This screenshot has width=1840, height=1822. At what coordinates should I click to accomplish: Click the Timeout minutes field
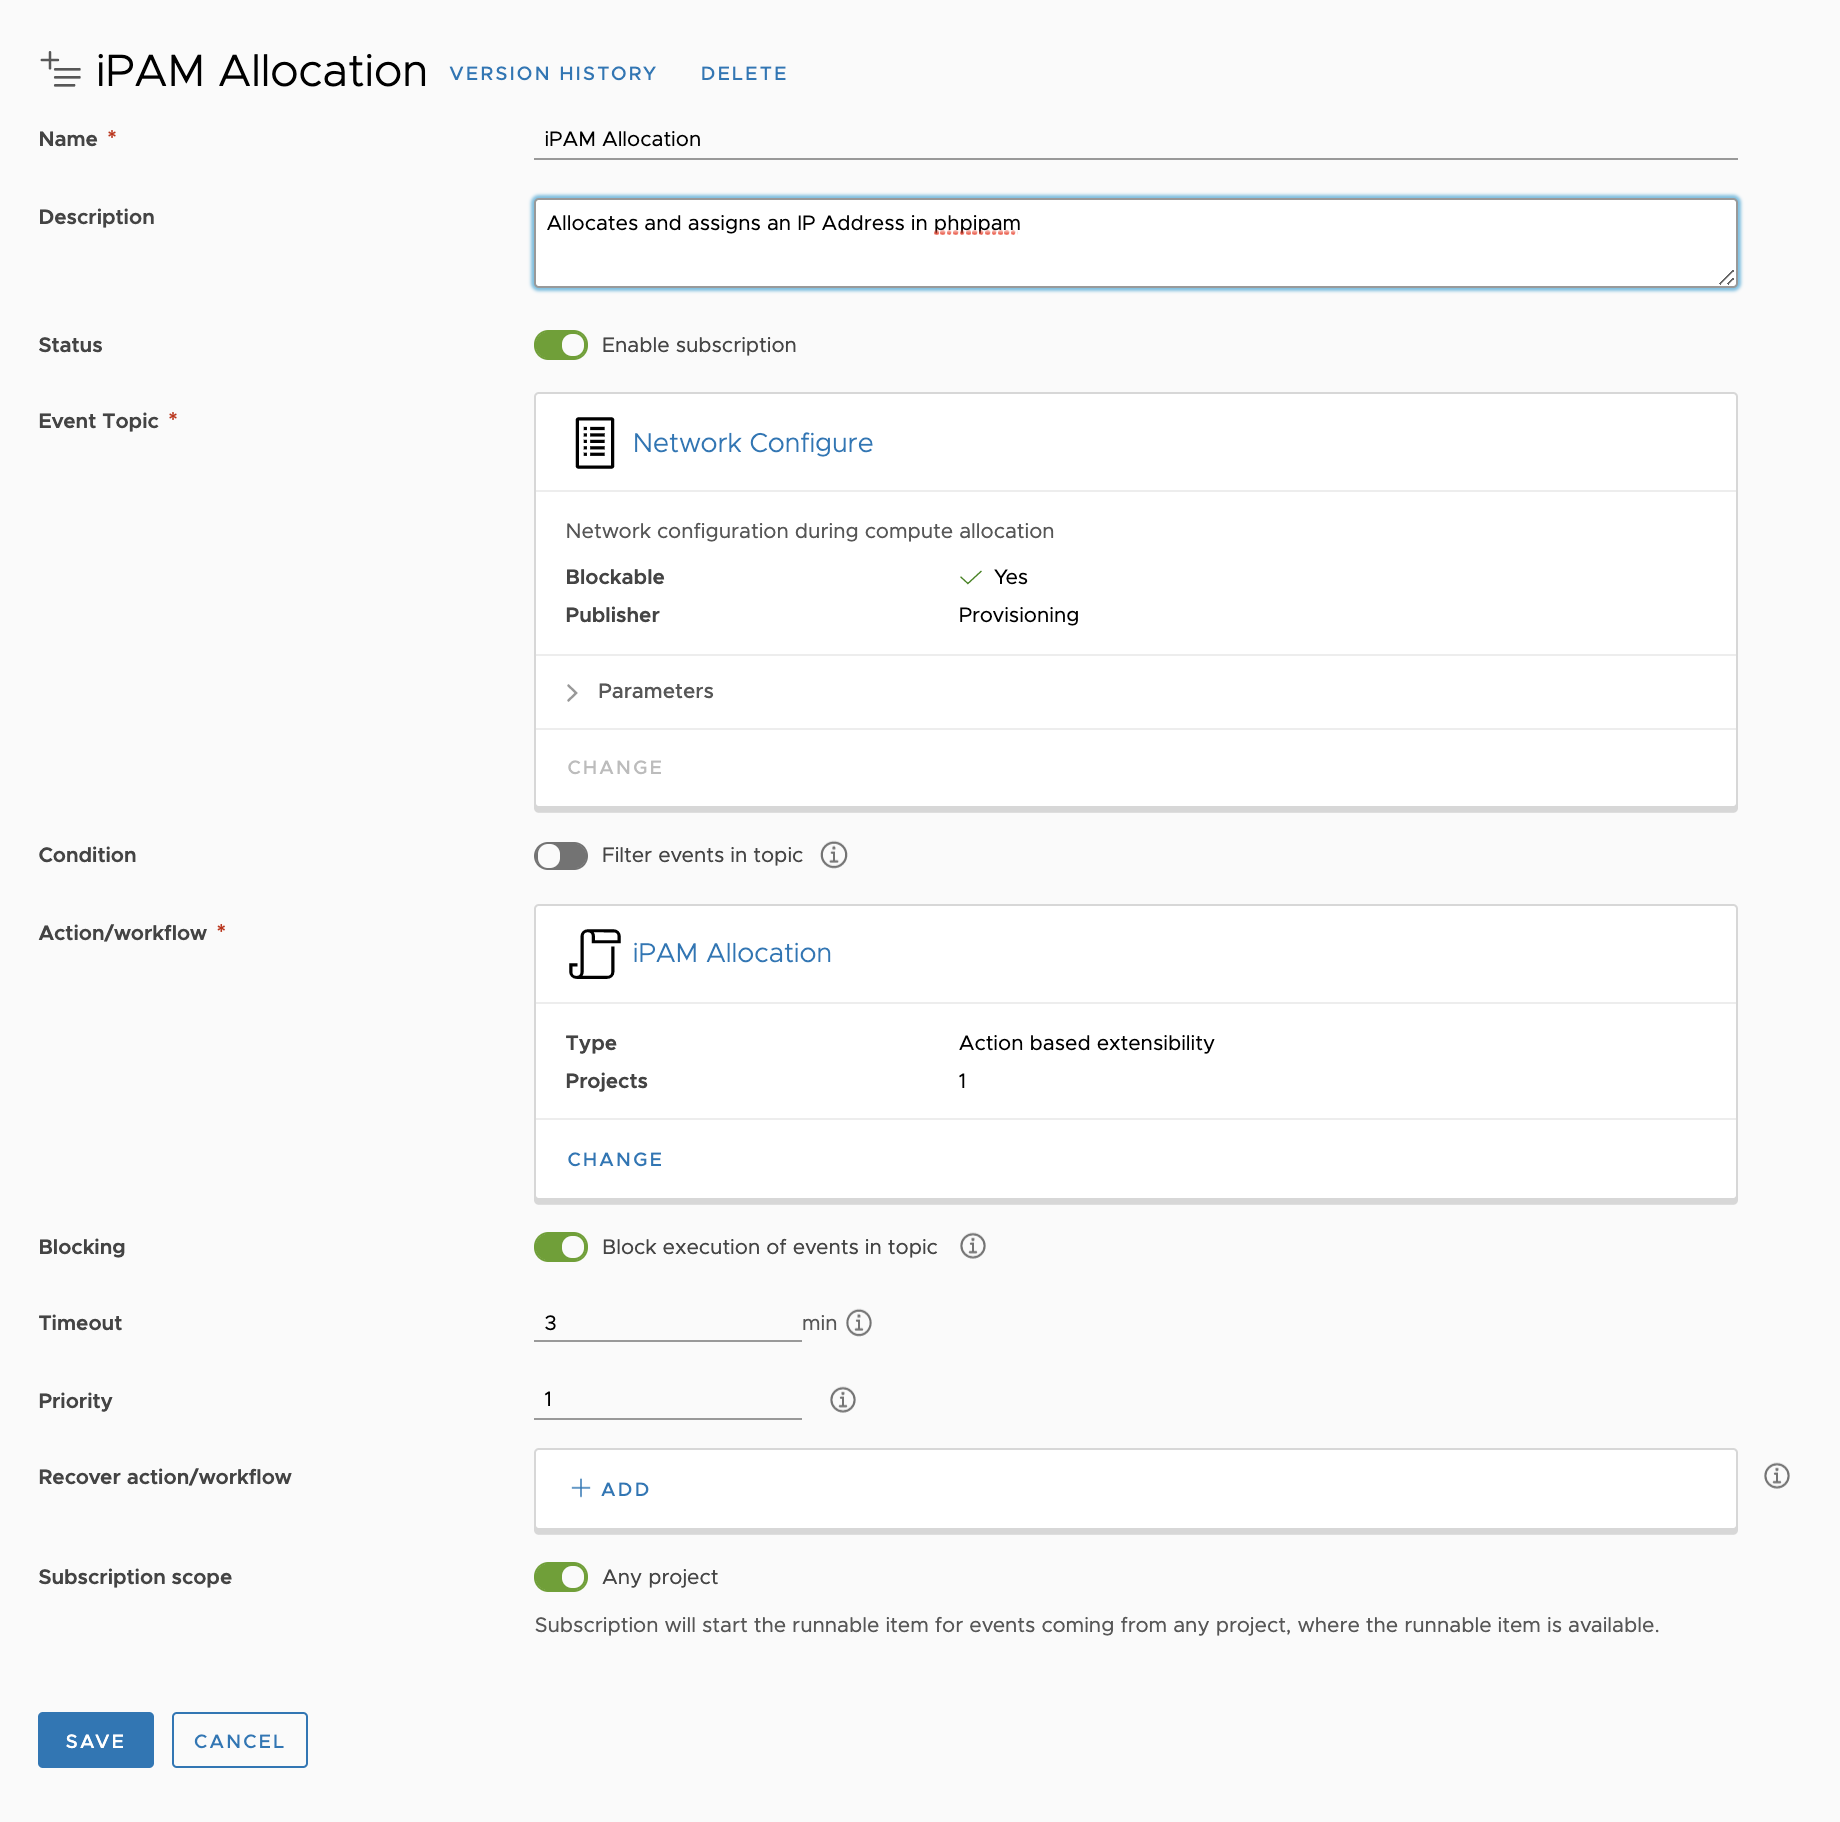pos(668,1323)
